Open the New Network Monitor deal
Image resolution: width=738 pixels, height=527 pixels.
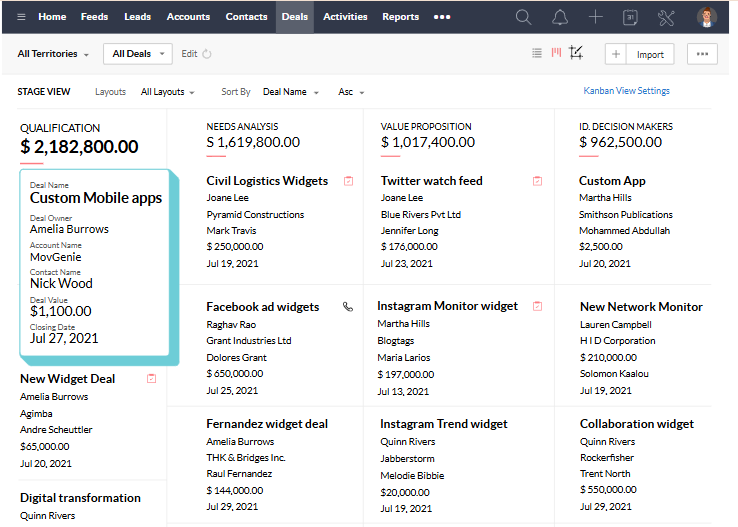(641, 307)
